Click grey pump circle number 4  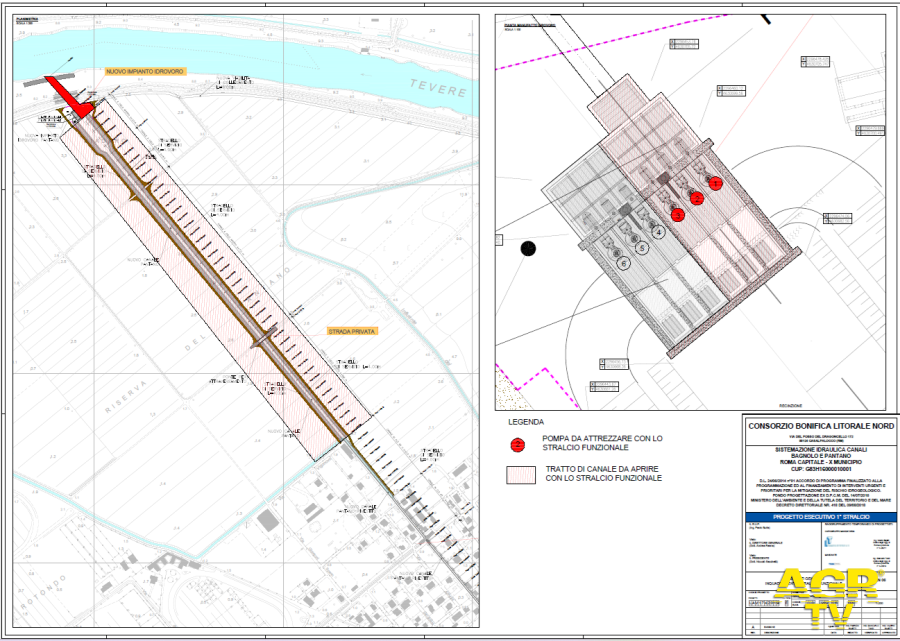[x=658, y=231]
